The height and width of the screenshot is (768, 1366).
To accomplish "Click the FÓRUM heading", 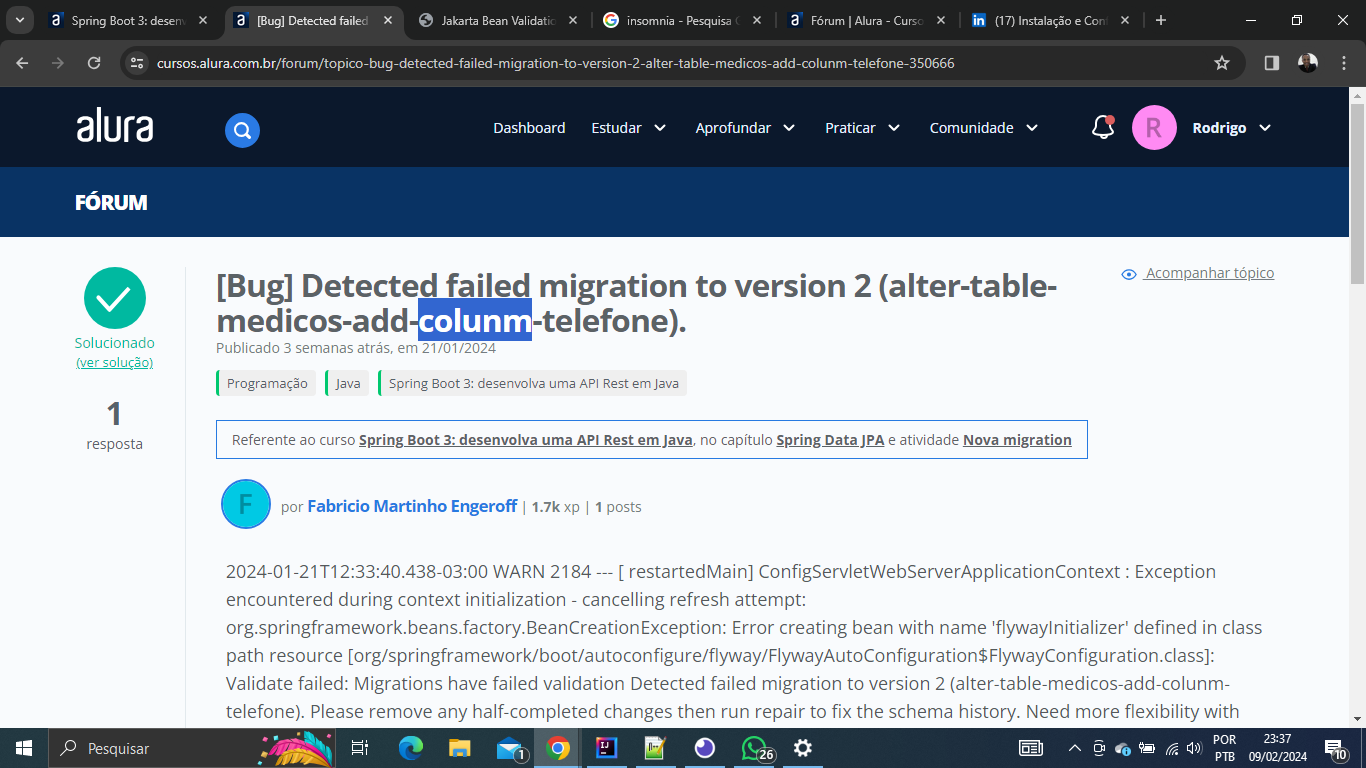I will (x=111, y=202).
